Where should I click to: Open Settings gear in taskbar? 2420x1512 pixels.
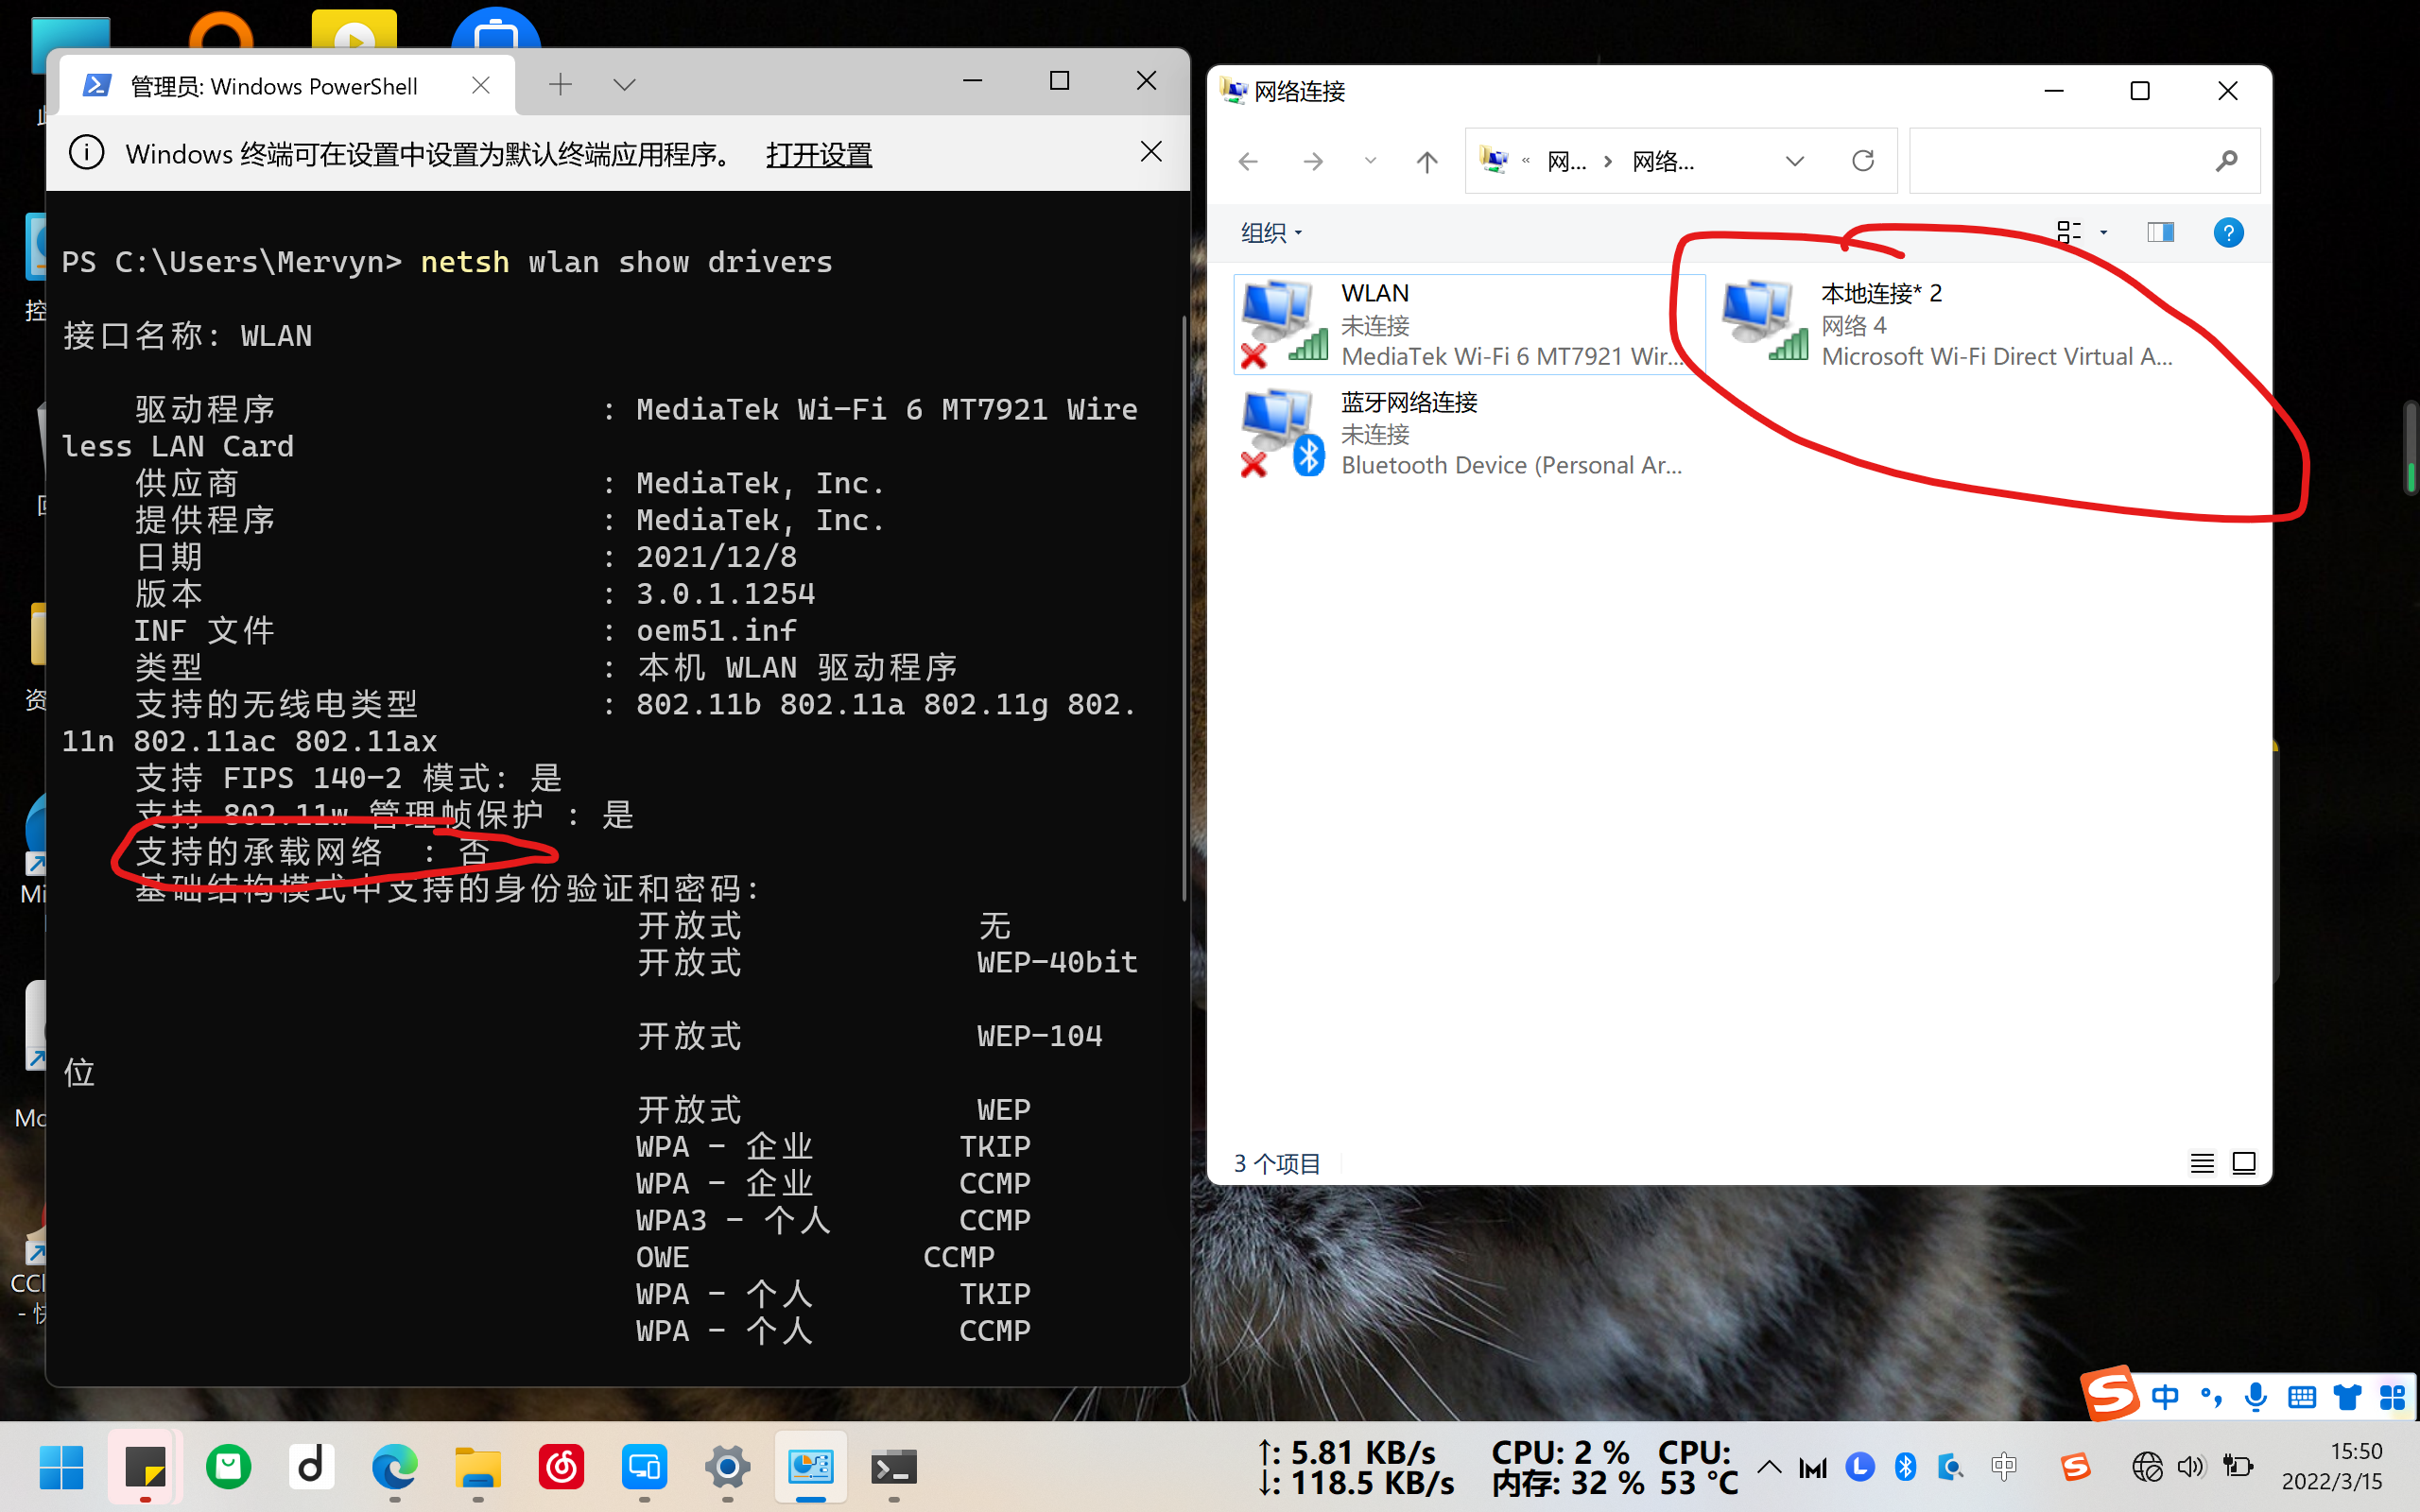[x=727, y=1467]
